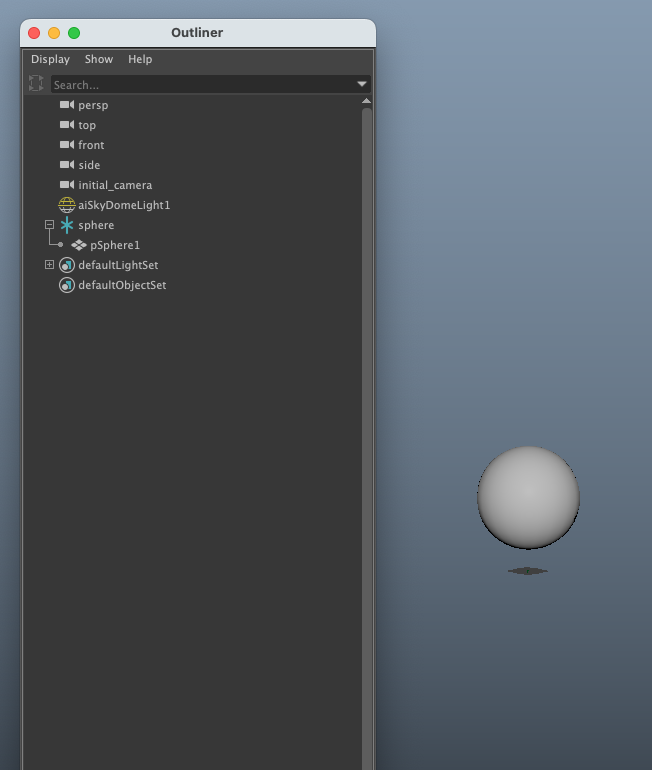652x770 pixels.
Task: Click the top camera icon
Action: point(67,125)
